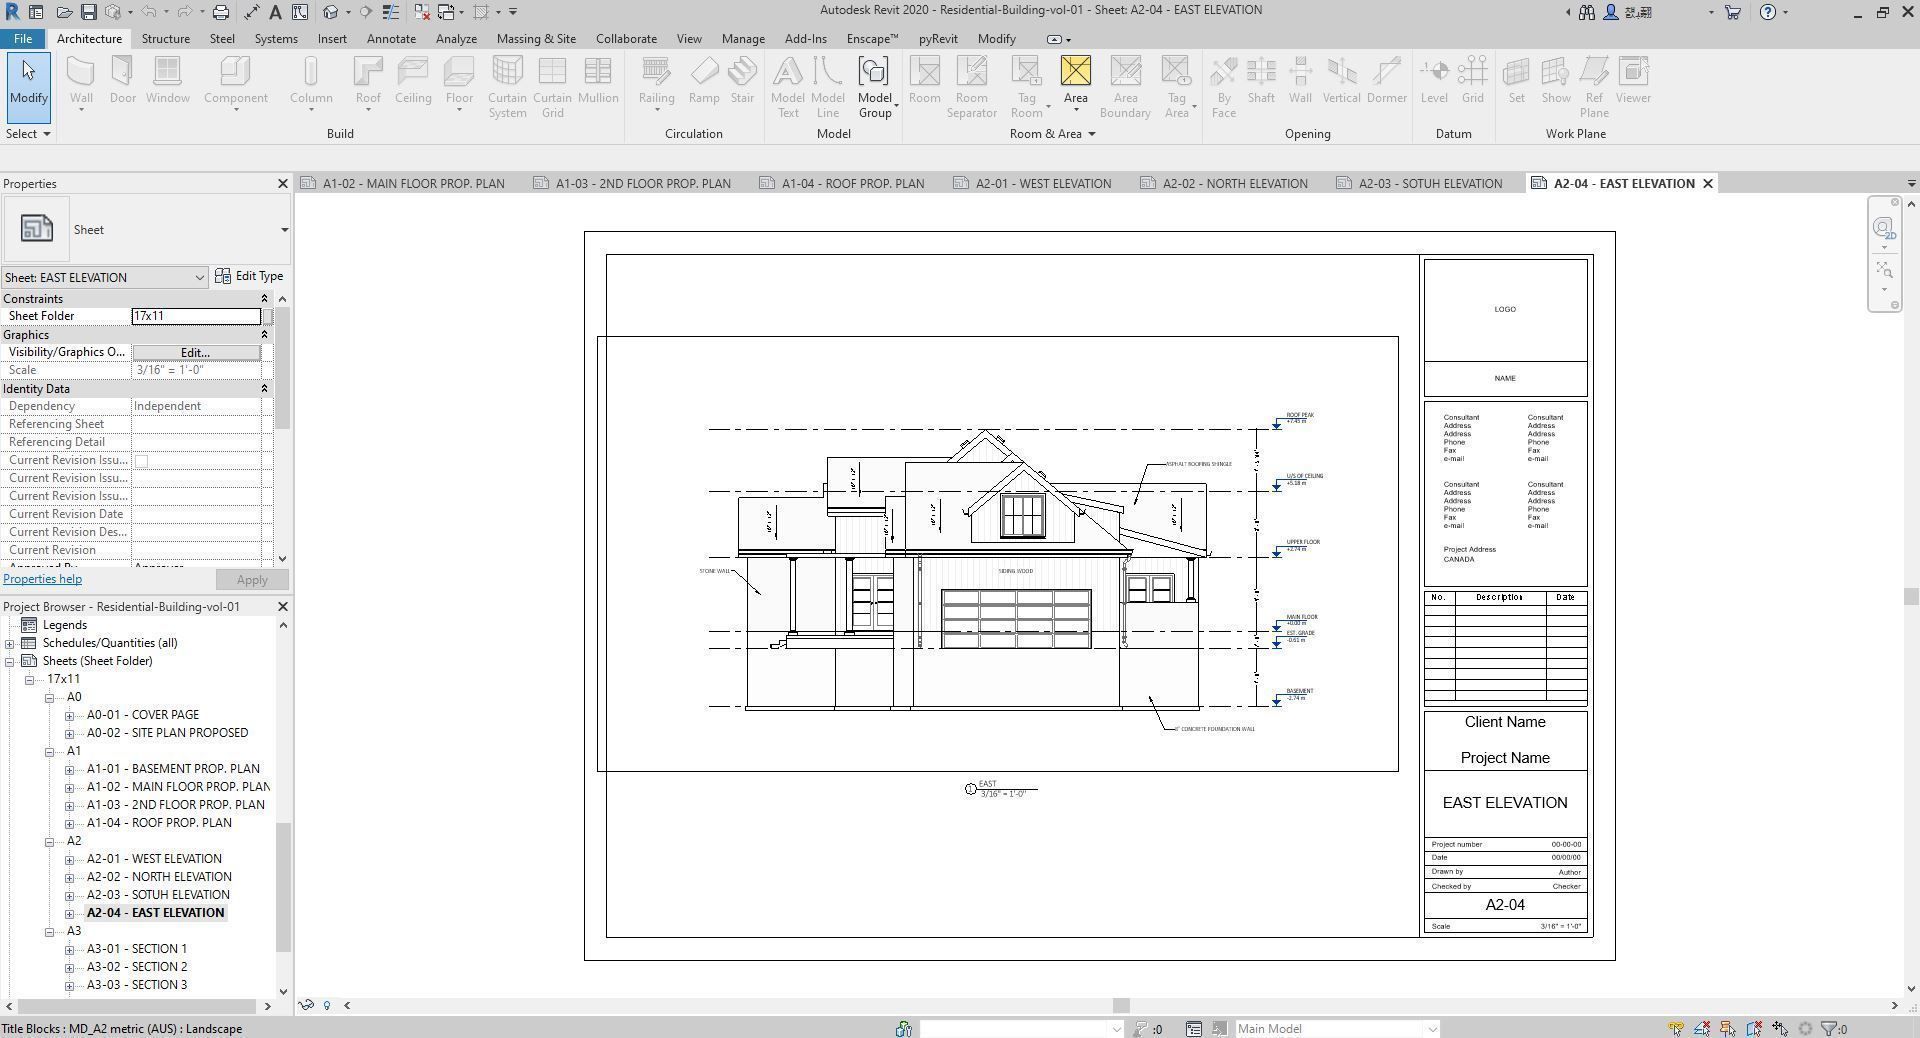Open the Properties help link

pos(42,579)
